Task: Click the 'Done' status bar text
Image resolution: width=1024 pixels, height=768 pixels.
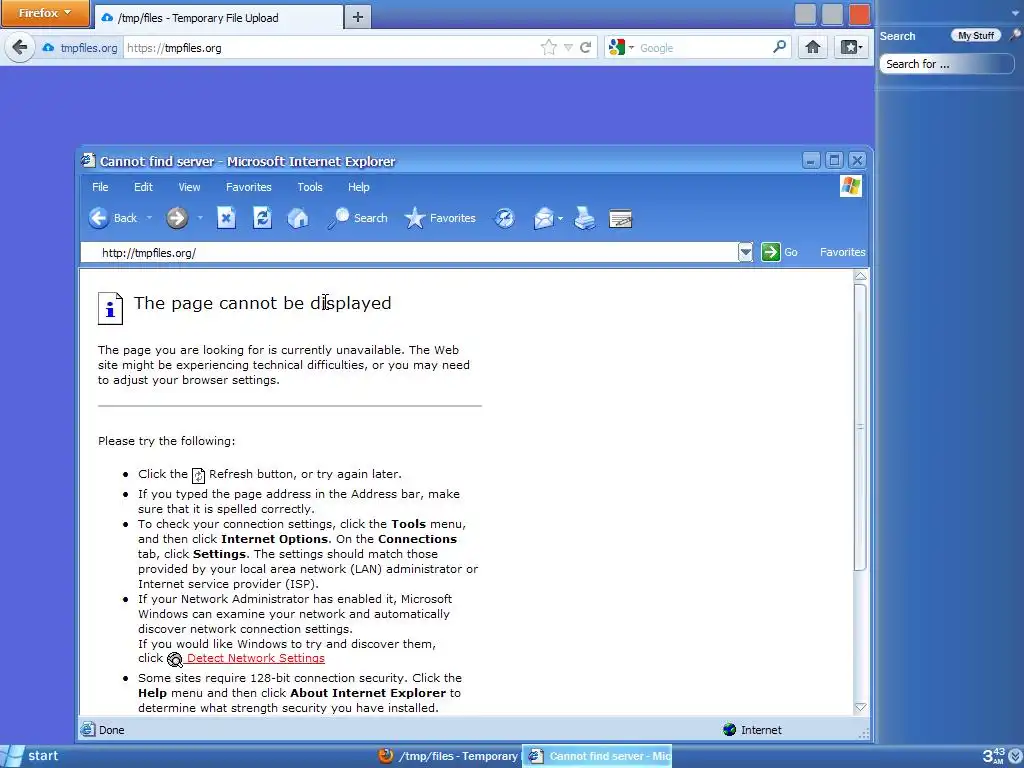Action: pos(112,730)
